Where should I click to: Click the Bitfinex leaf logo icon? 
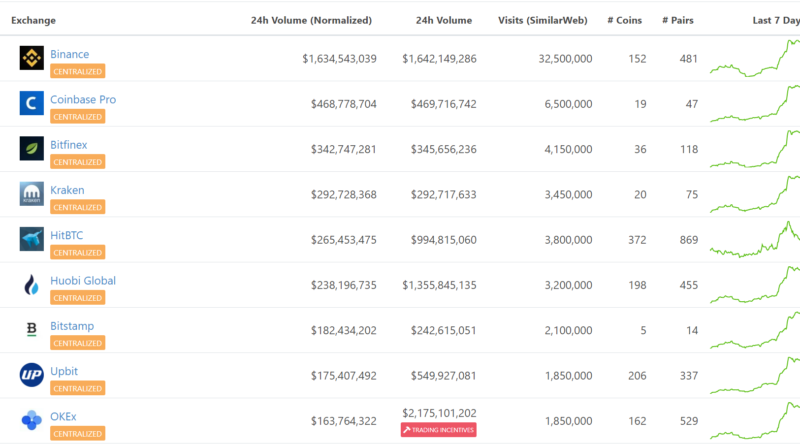(x=32, y=149)
